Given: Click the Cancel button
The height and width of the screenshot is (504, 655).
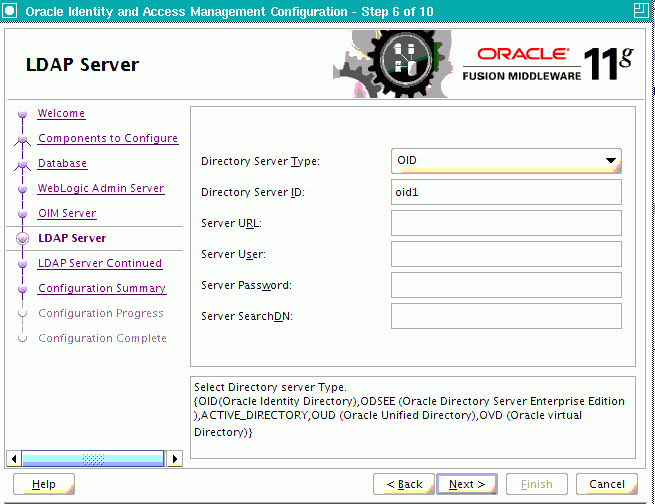Looking at the screenshot, I should click(607, 484).
